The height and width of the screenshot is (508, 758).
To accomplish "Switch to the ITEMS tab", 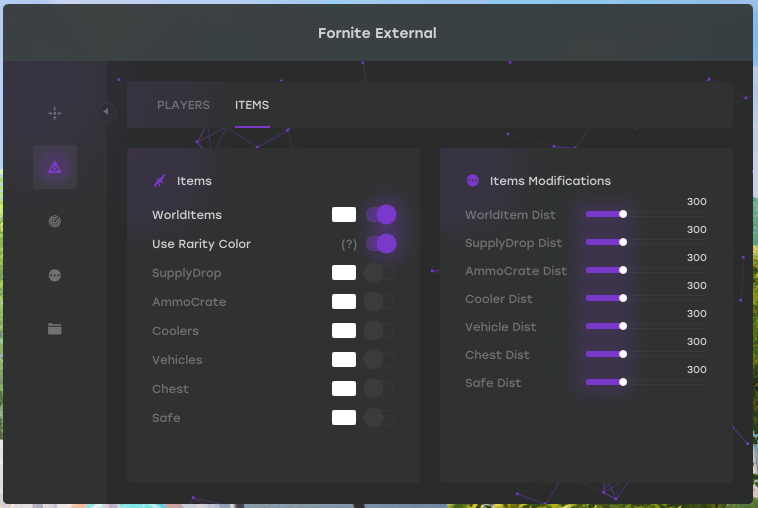I will pyautogui.click(x=252, y=105).
